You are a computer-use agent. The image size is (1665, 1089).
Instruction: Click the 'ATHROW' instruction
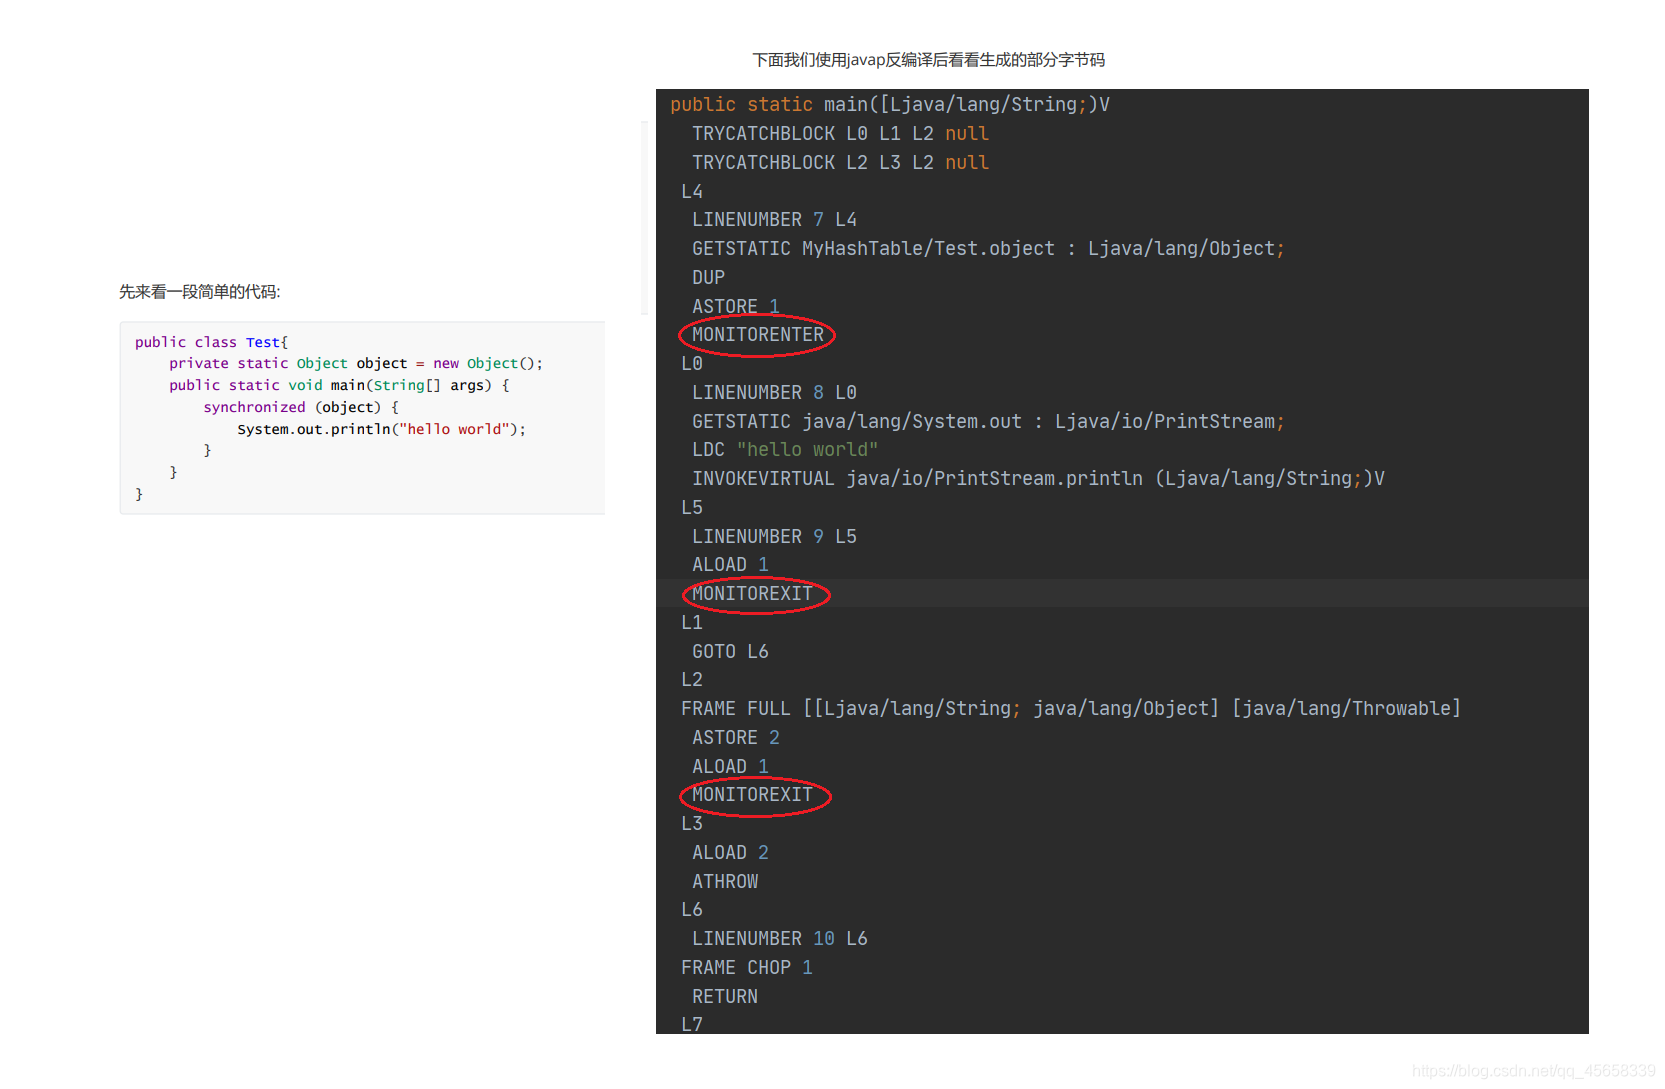(725, 882)
